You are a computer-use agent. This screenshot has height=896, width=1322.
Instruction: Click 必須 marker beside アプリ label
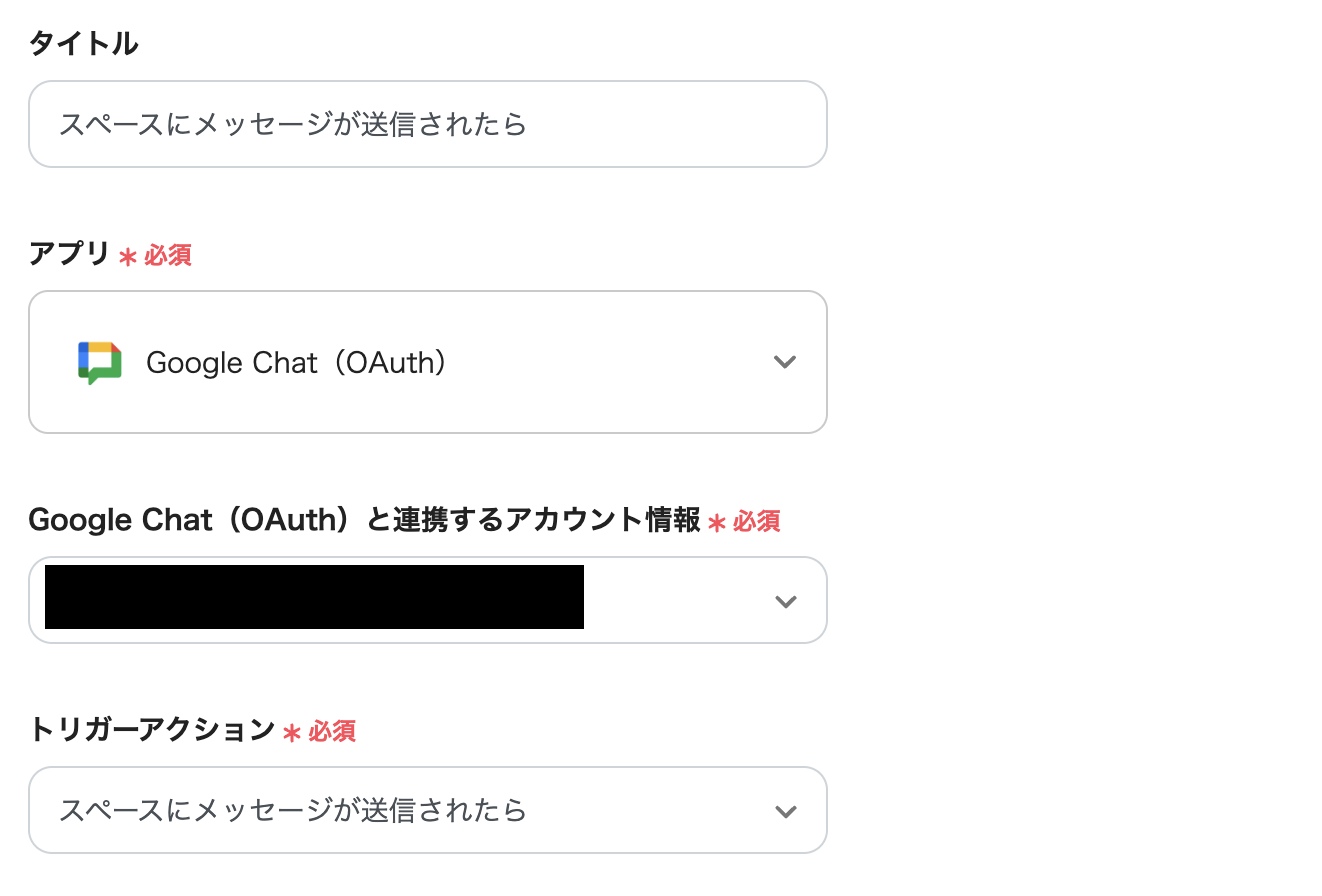pyautogui.click(x=168, y=256)
